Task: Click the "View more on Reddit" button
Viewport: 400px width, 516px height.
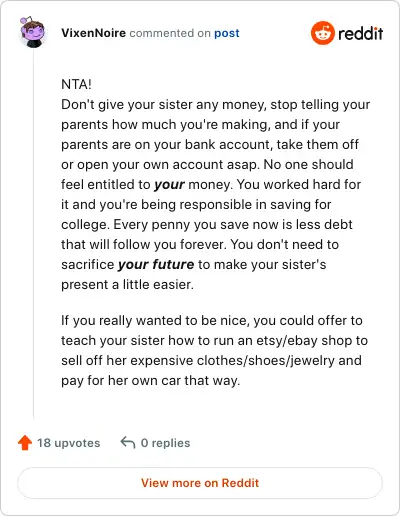Action: [200, 483]
